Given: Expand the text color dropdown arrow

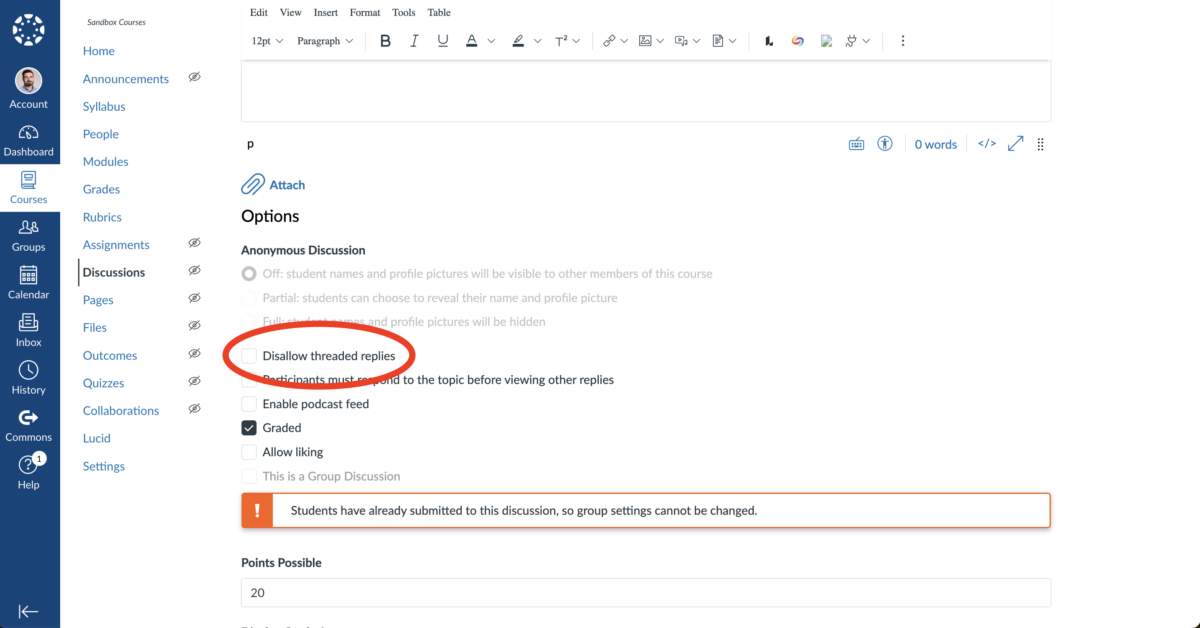Looking at the screenshot, I should 489,40.
